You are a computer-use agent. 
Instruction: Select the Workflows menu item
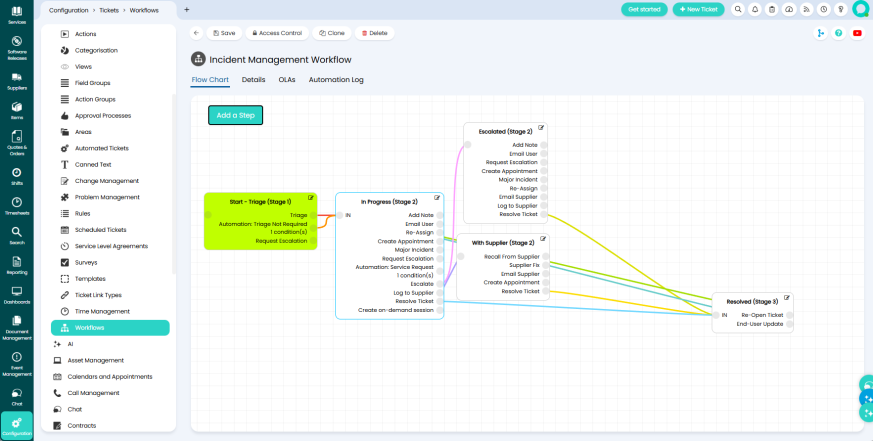click(110, 327)
